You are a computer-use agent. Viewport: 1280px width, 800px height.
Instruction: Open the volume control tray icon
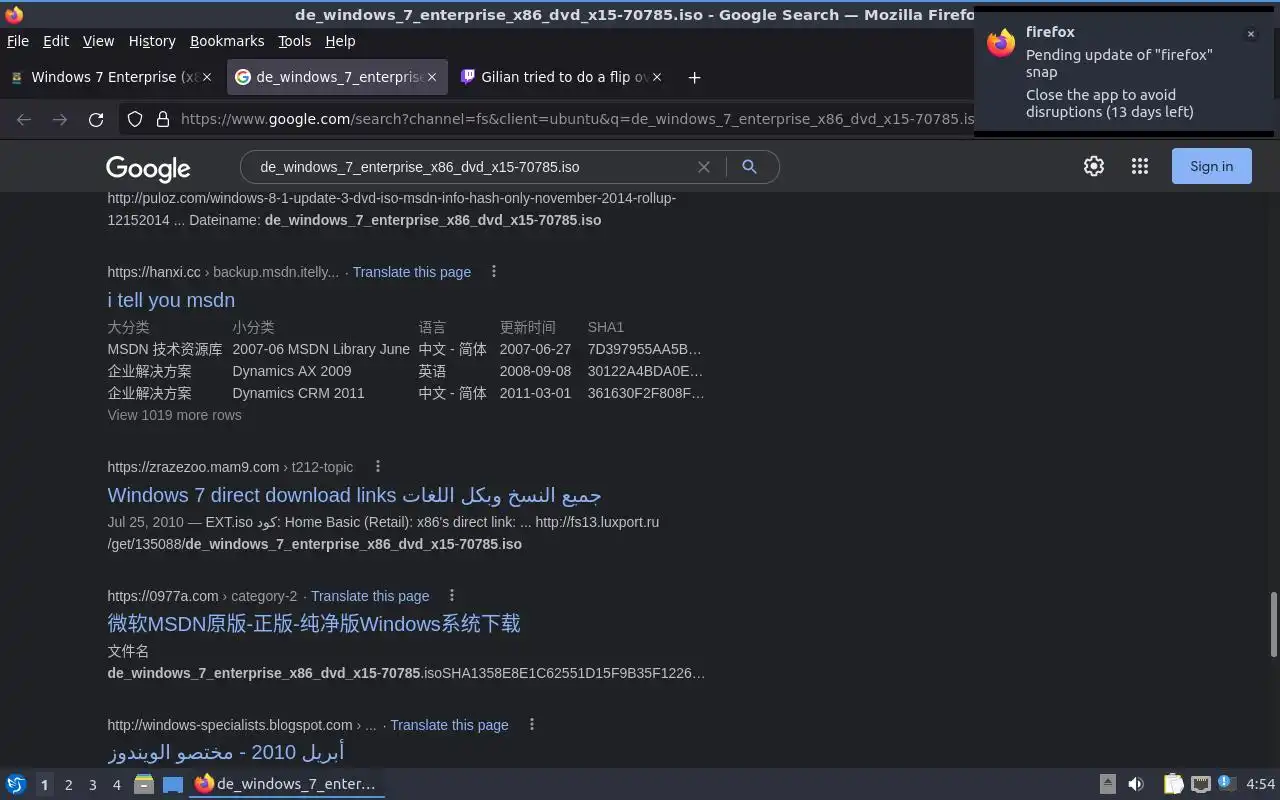coord(1136,784)
